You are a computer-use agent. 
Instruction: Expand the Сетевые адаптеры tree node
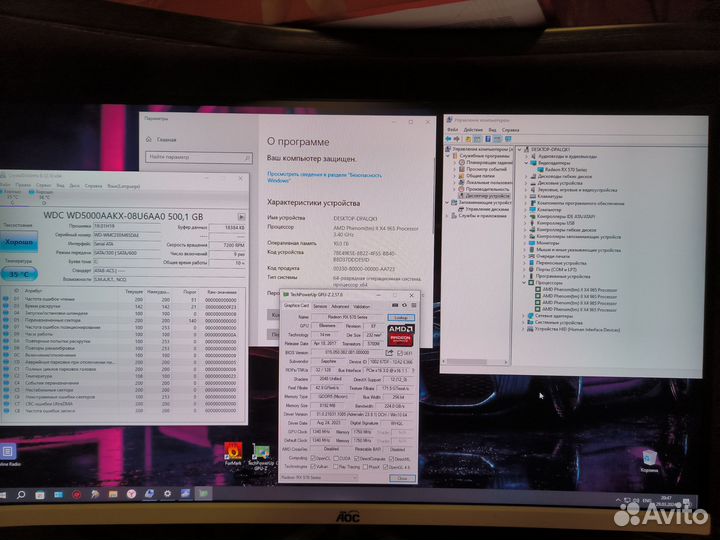click(x=523, y=316)
